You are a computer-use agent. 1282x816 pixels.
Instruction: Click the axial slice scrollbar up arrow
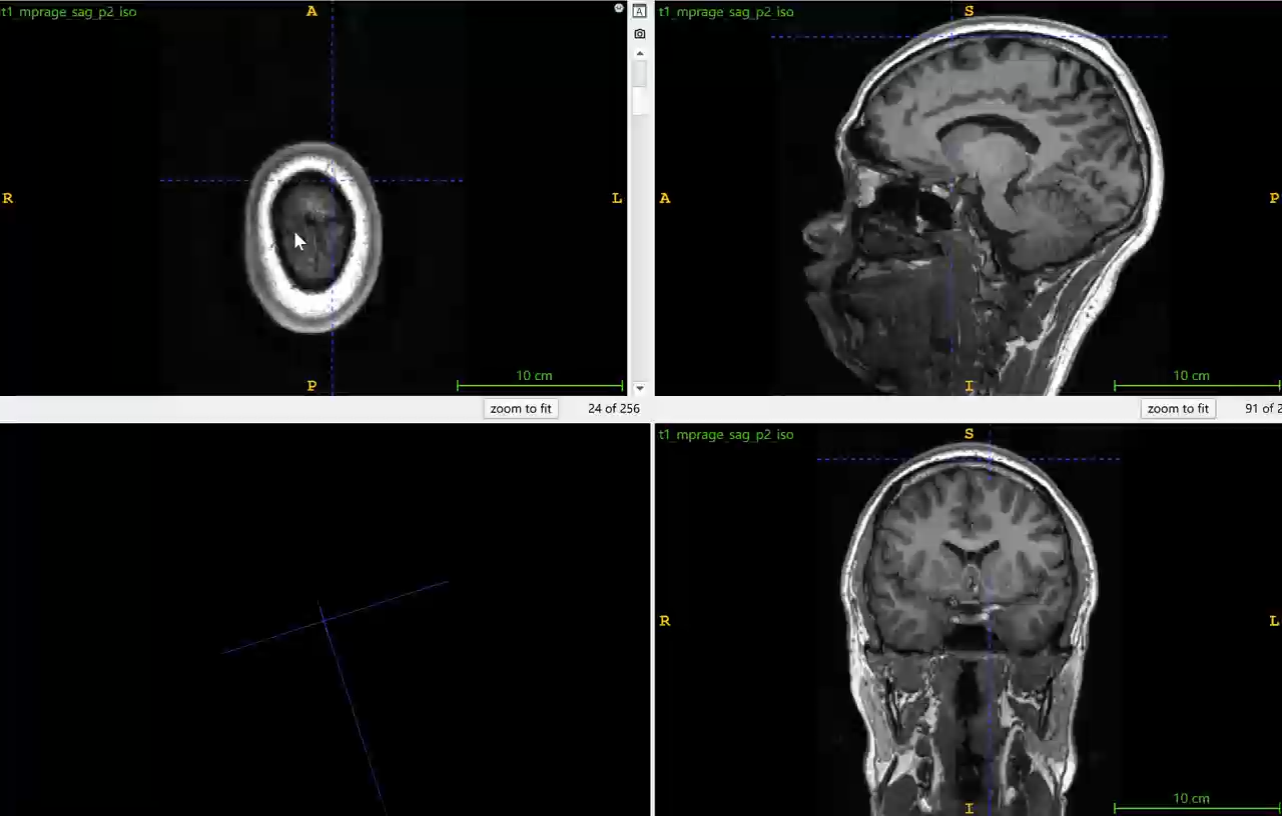click(x=640, y=51)
